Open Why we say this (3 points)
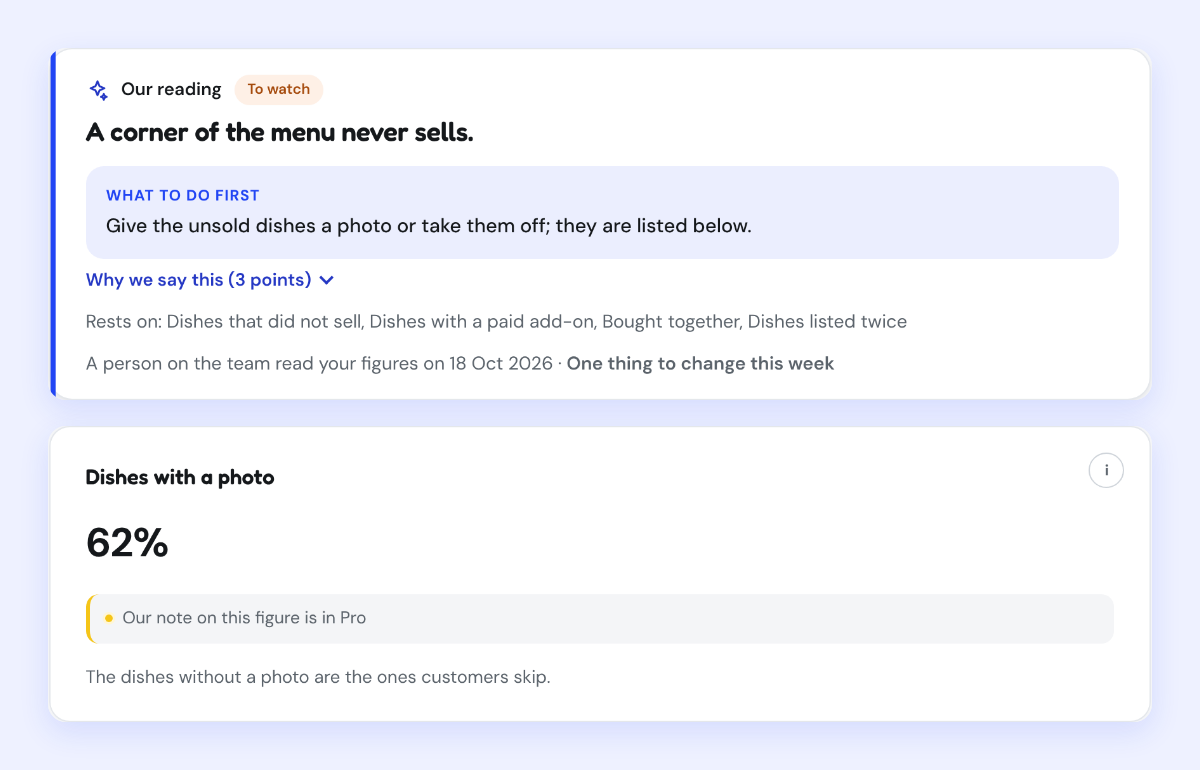 point(210,280)
